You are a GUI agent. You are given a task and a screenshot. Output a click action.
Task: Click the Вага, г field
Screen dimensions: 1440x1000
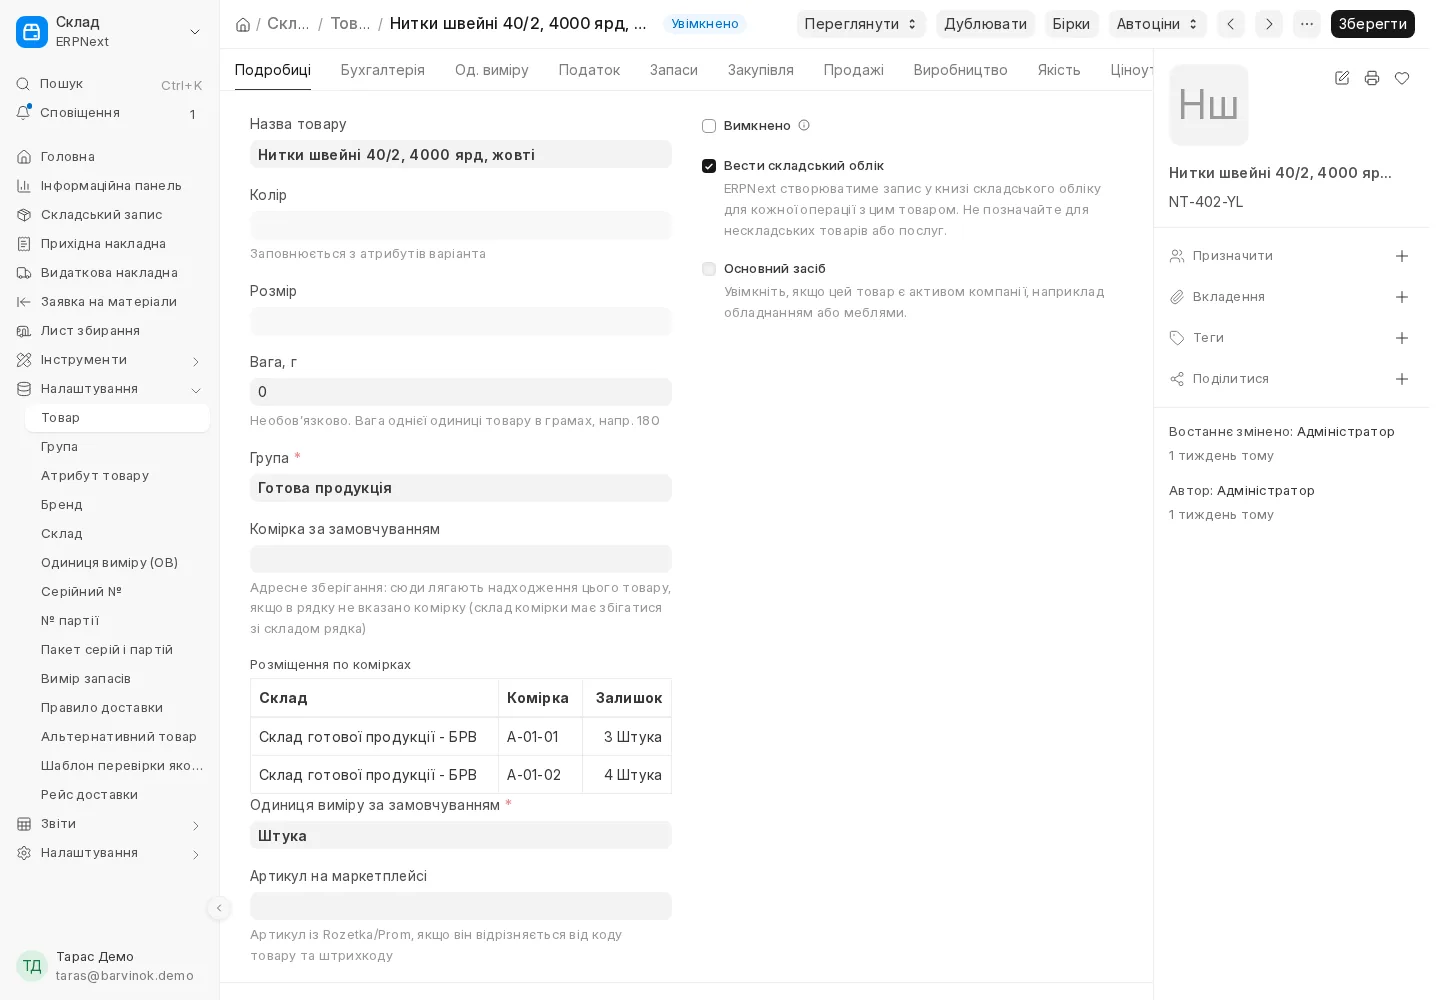click(461, 392)
